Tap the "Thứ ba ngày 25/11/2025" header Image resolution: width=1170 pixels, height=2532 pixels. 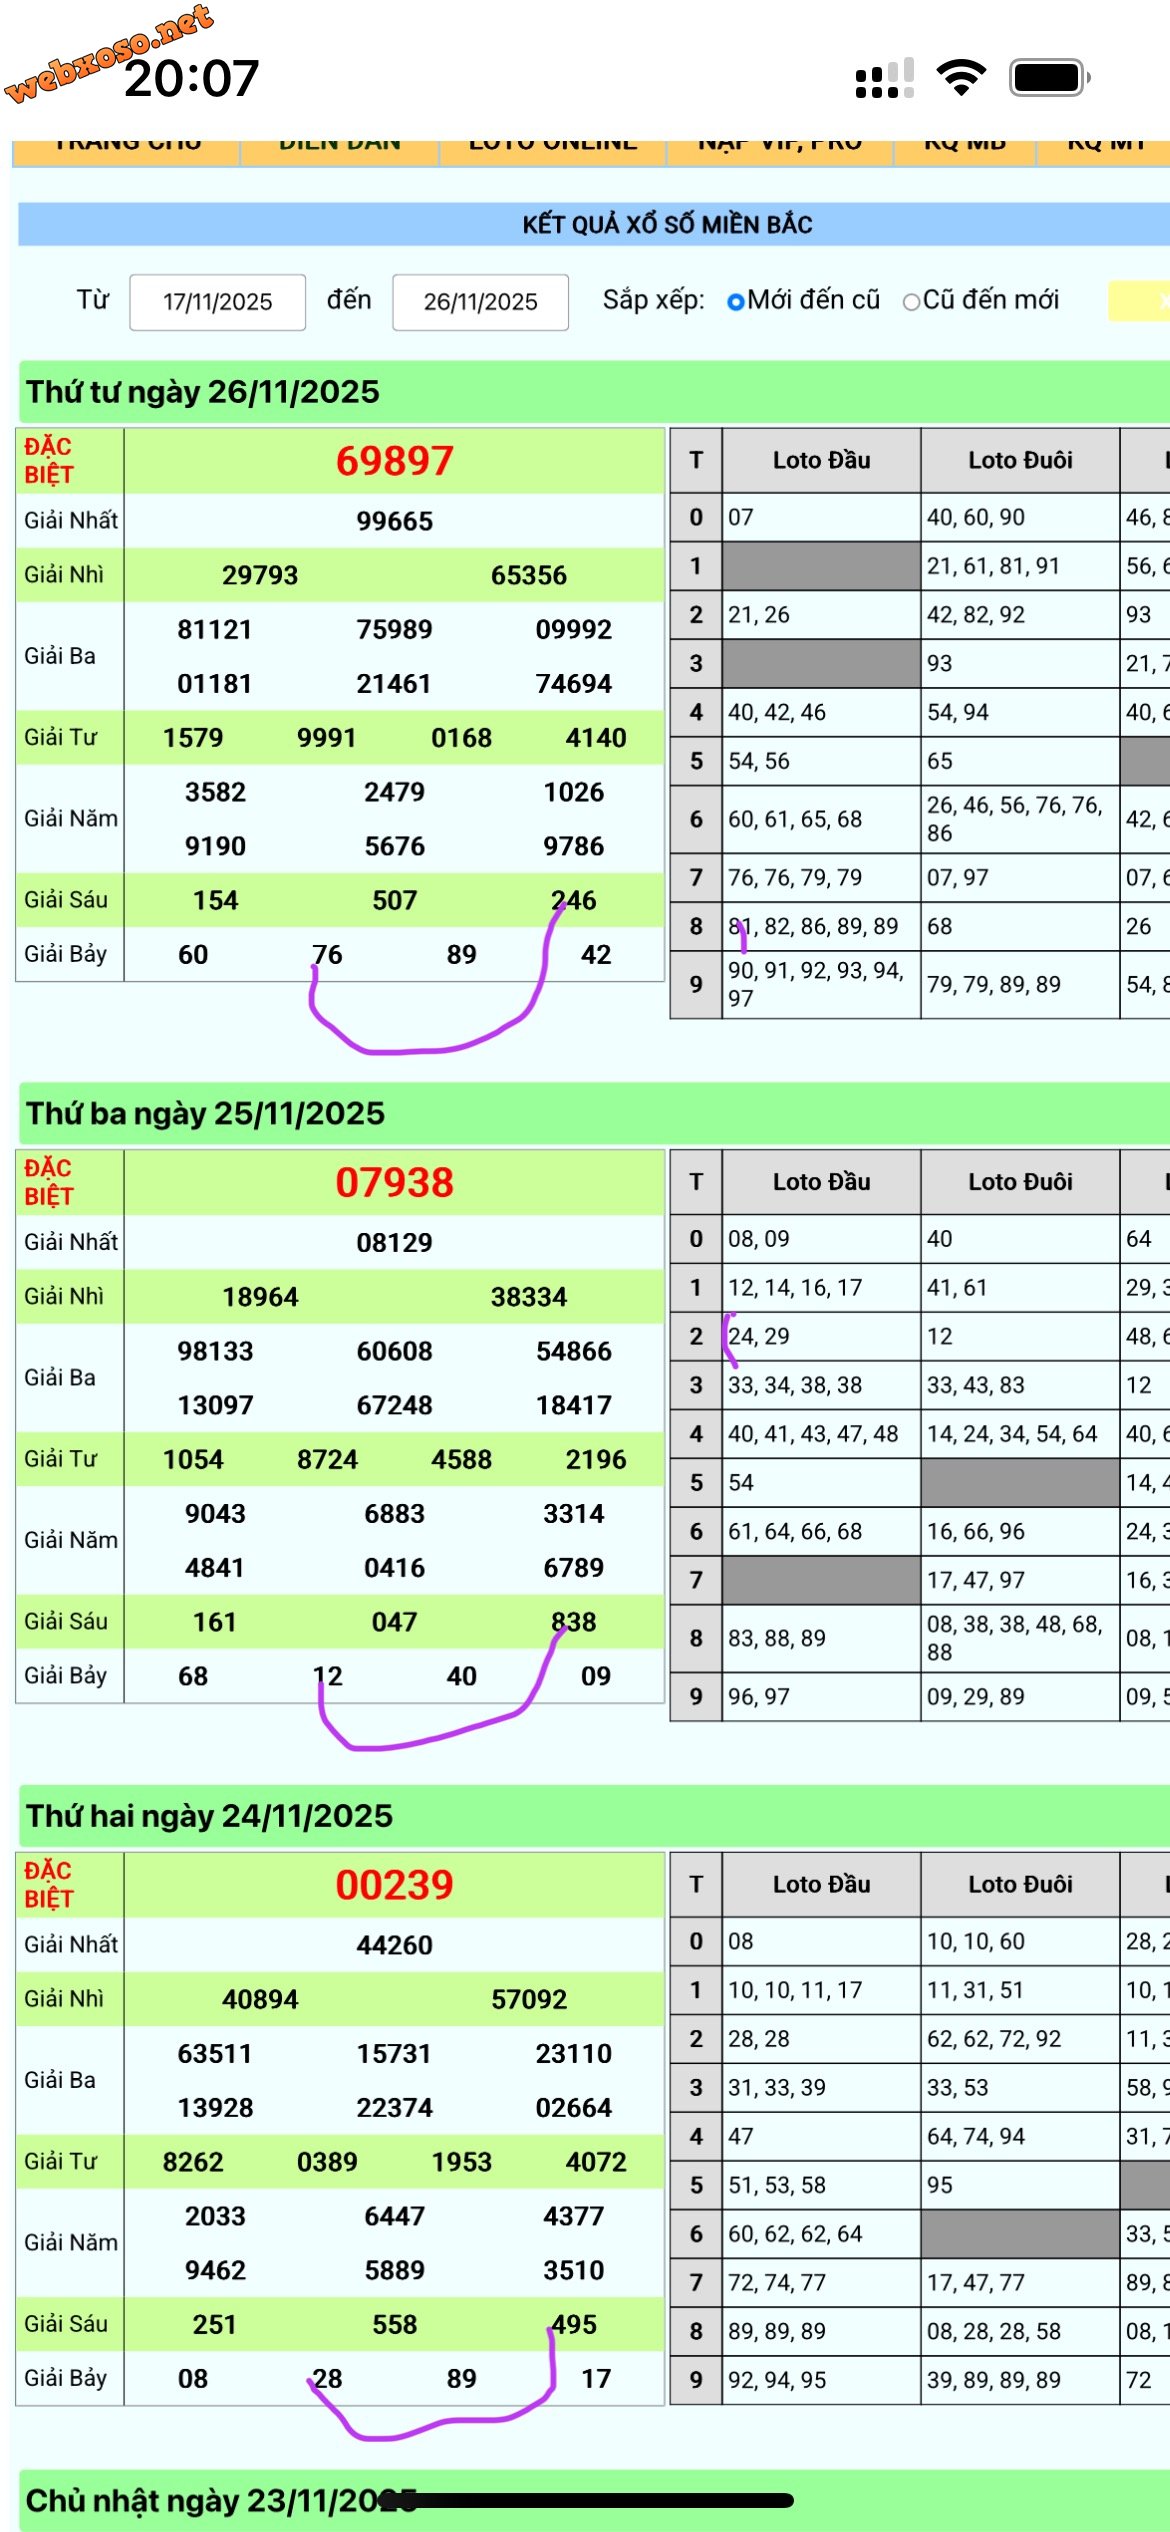click(205, 1113)
